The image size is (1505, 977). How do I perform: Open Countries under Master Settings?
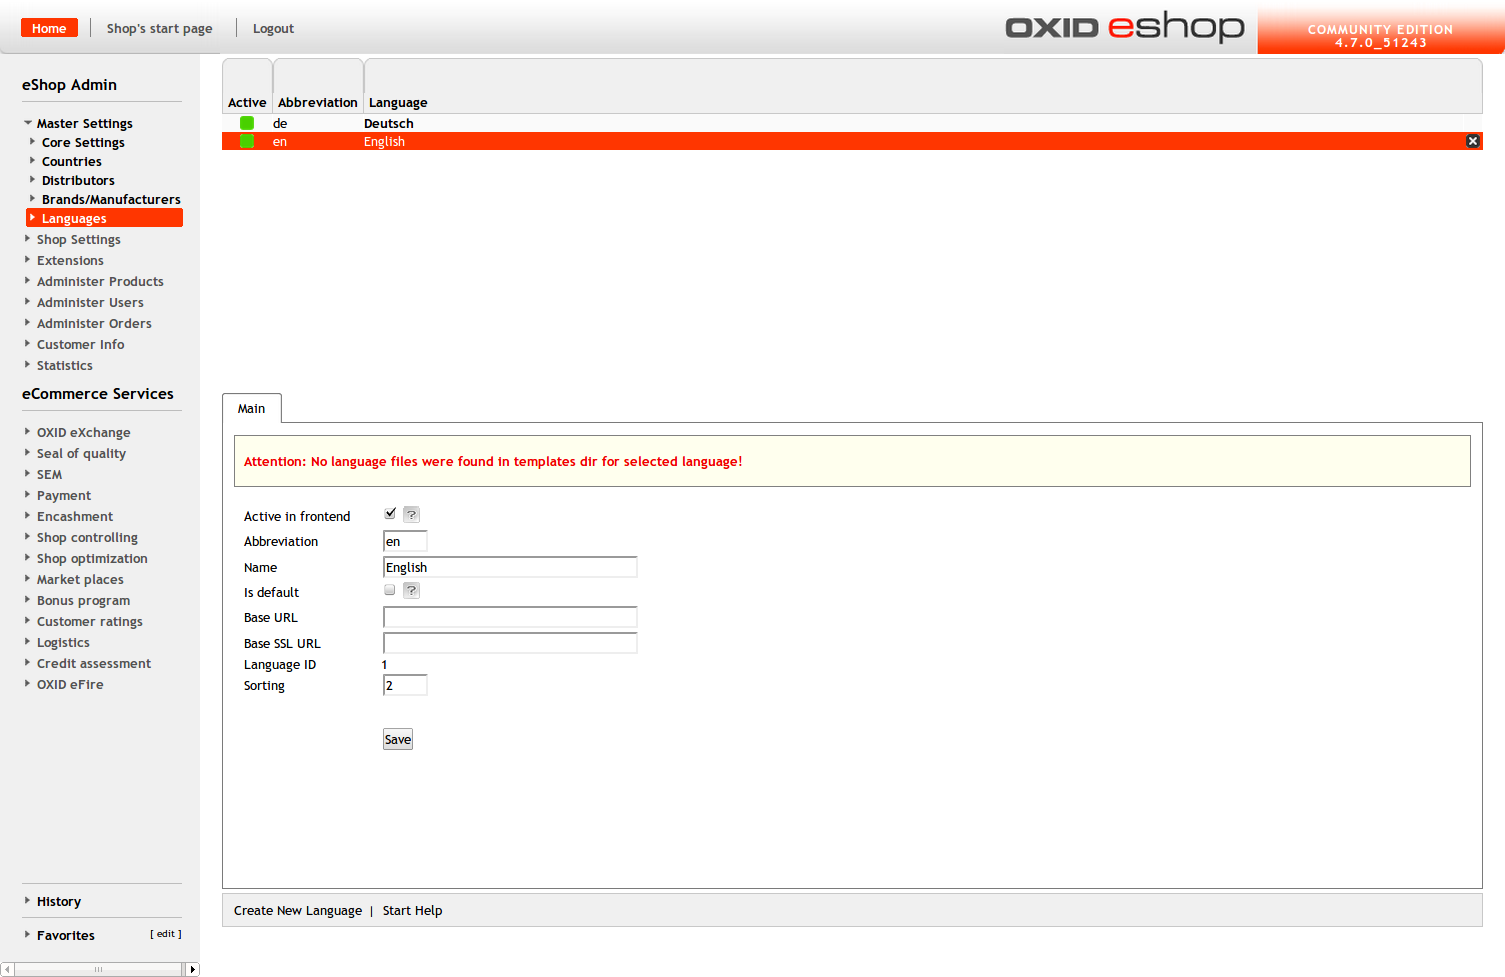tap(71, 162)
